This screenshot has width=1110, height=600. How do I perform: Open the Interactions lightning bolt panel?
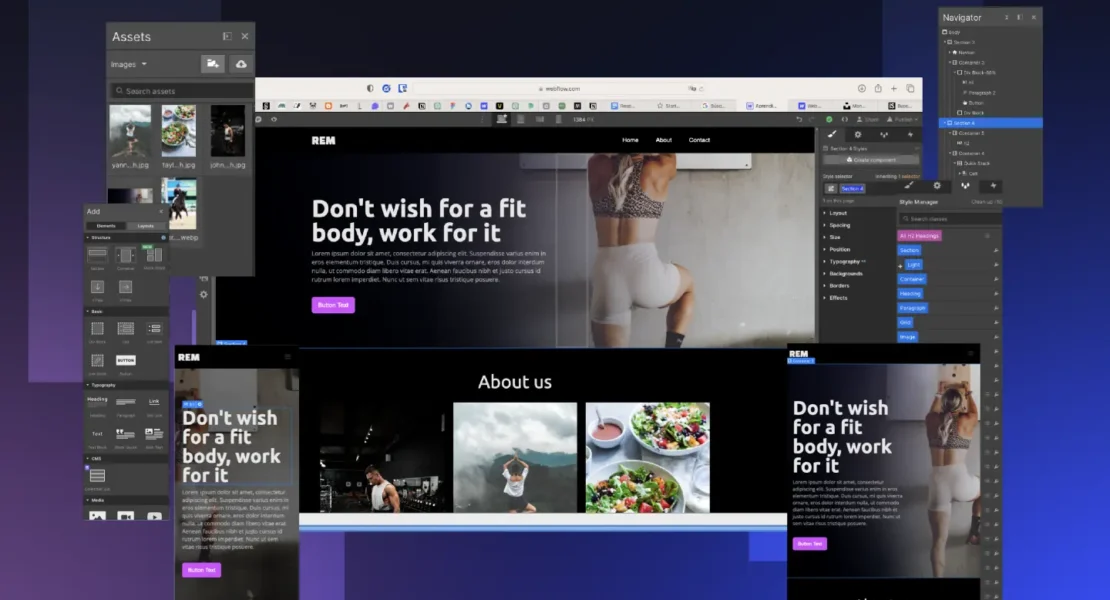[x=884, y=134]
